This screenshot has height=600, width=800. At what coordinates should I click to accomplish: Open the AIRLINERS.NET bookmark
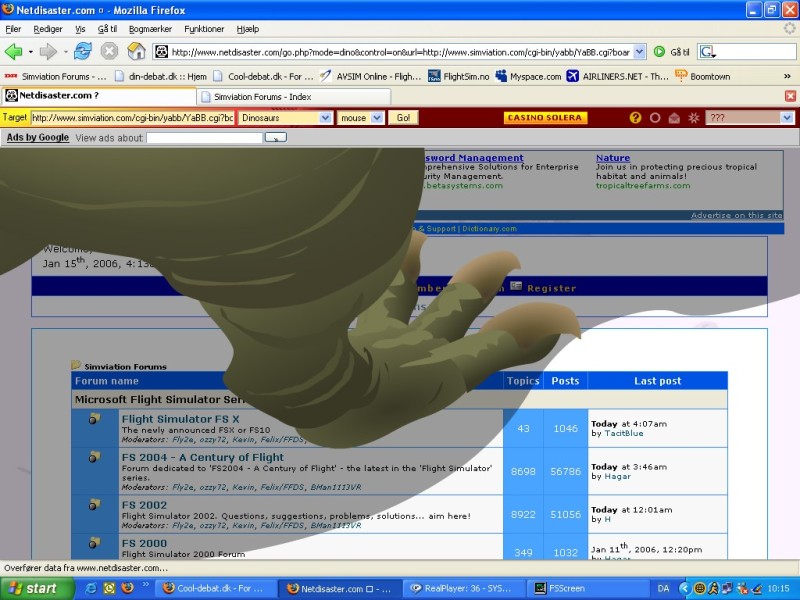(x=618, y=77)
